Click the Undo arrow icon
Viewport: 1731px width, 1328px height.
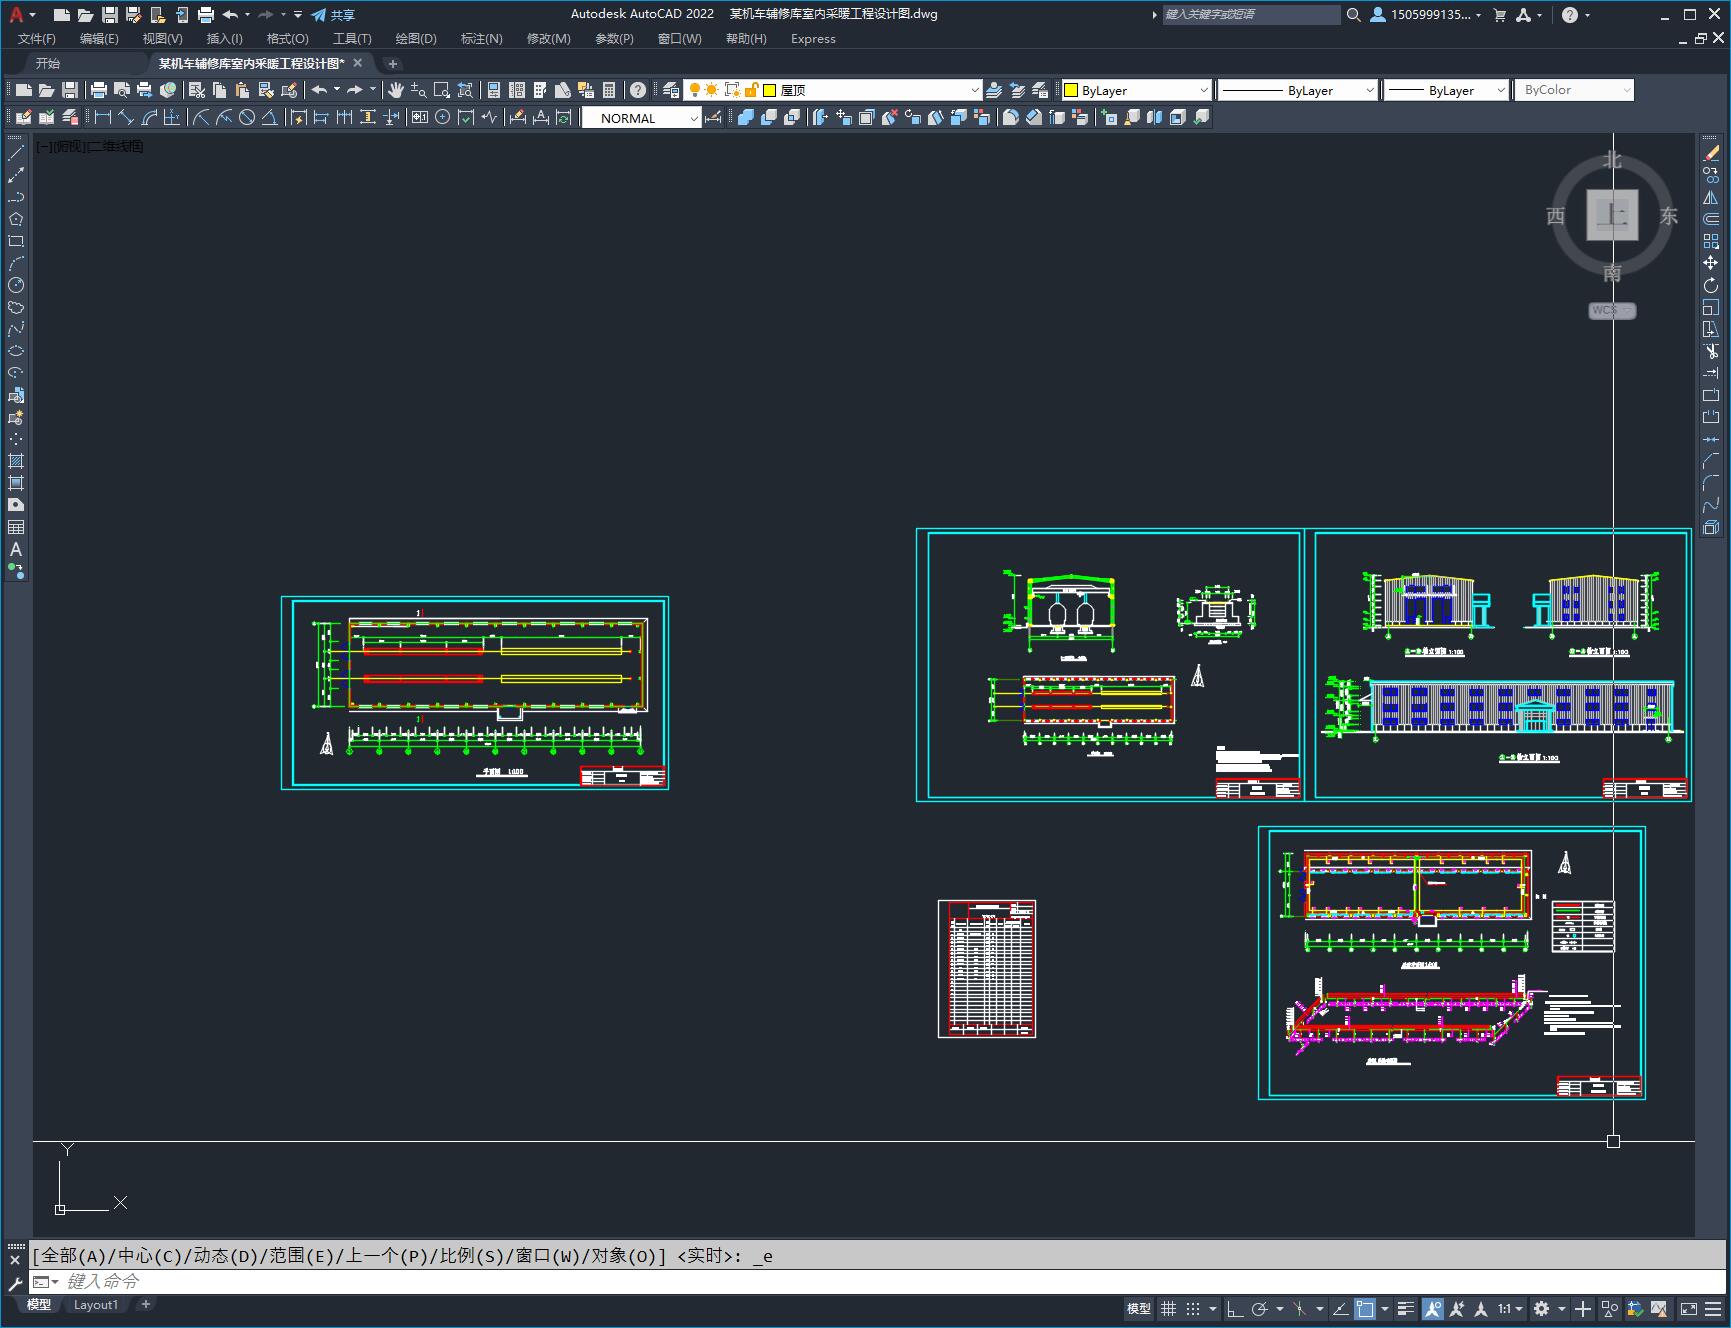pyautogui.click(x=319, y=90)
